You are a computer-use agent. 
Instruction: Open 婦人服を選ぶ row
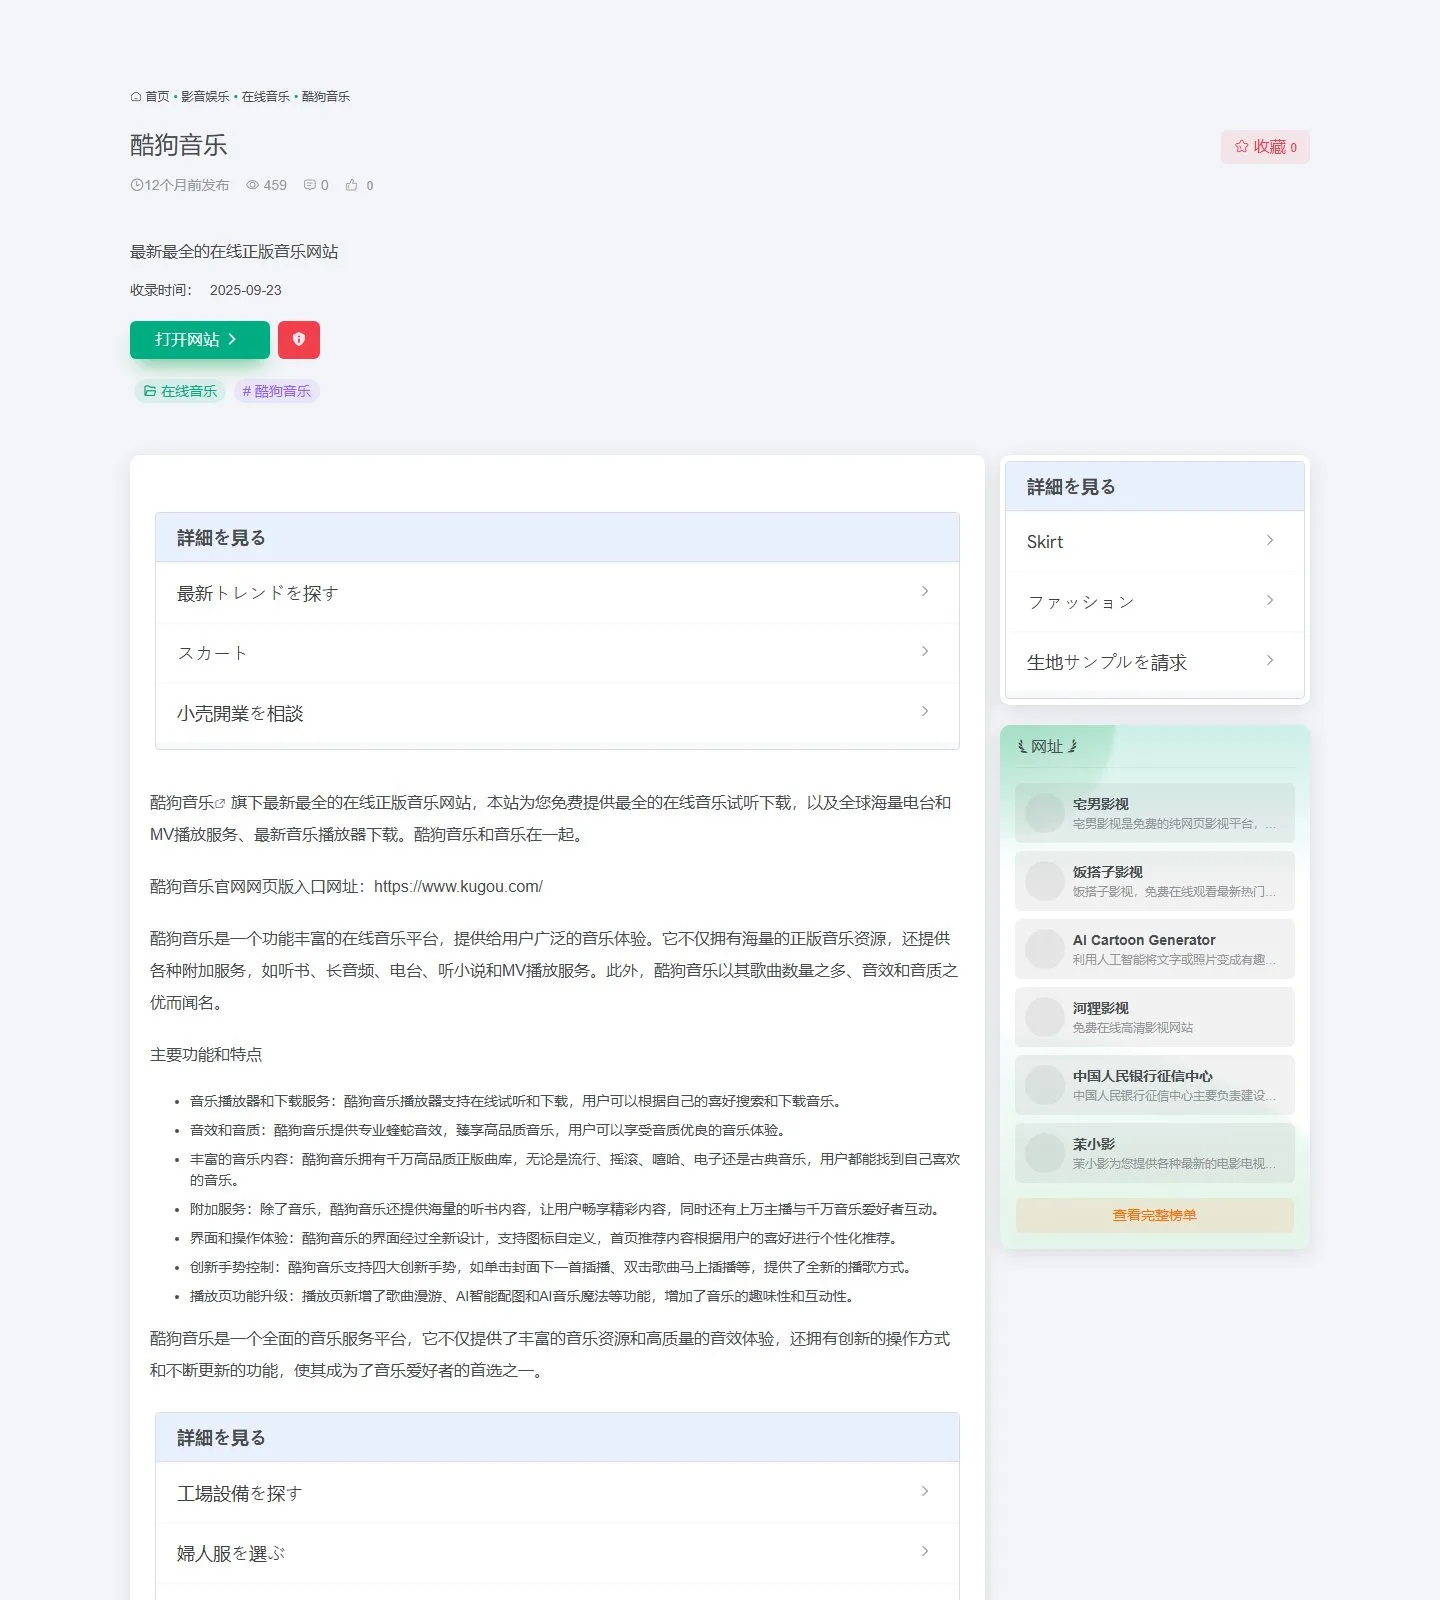pos(557,1553)
